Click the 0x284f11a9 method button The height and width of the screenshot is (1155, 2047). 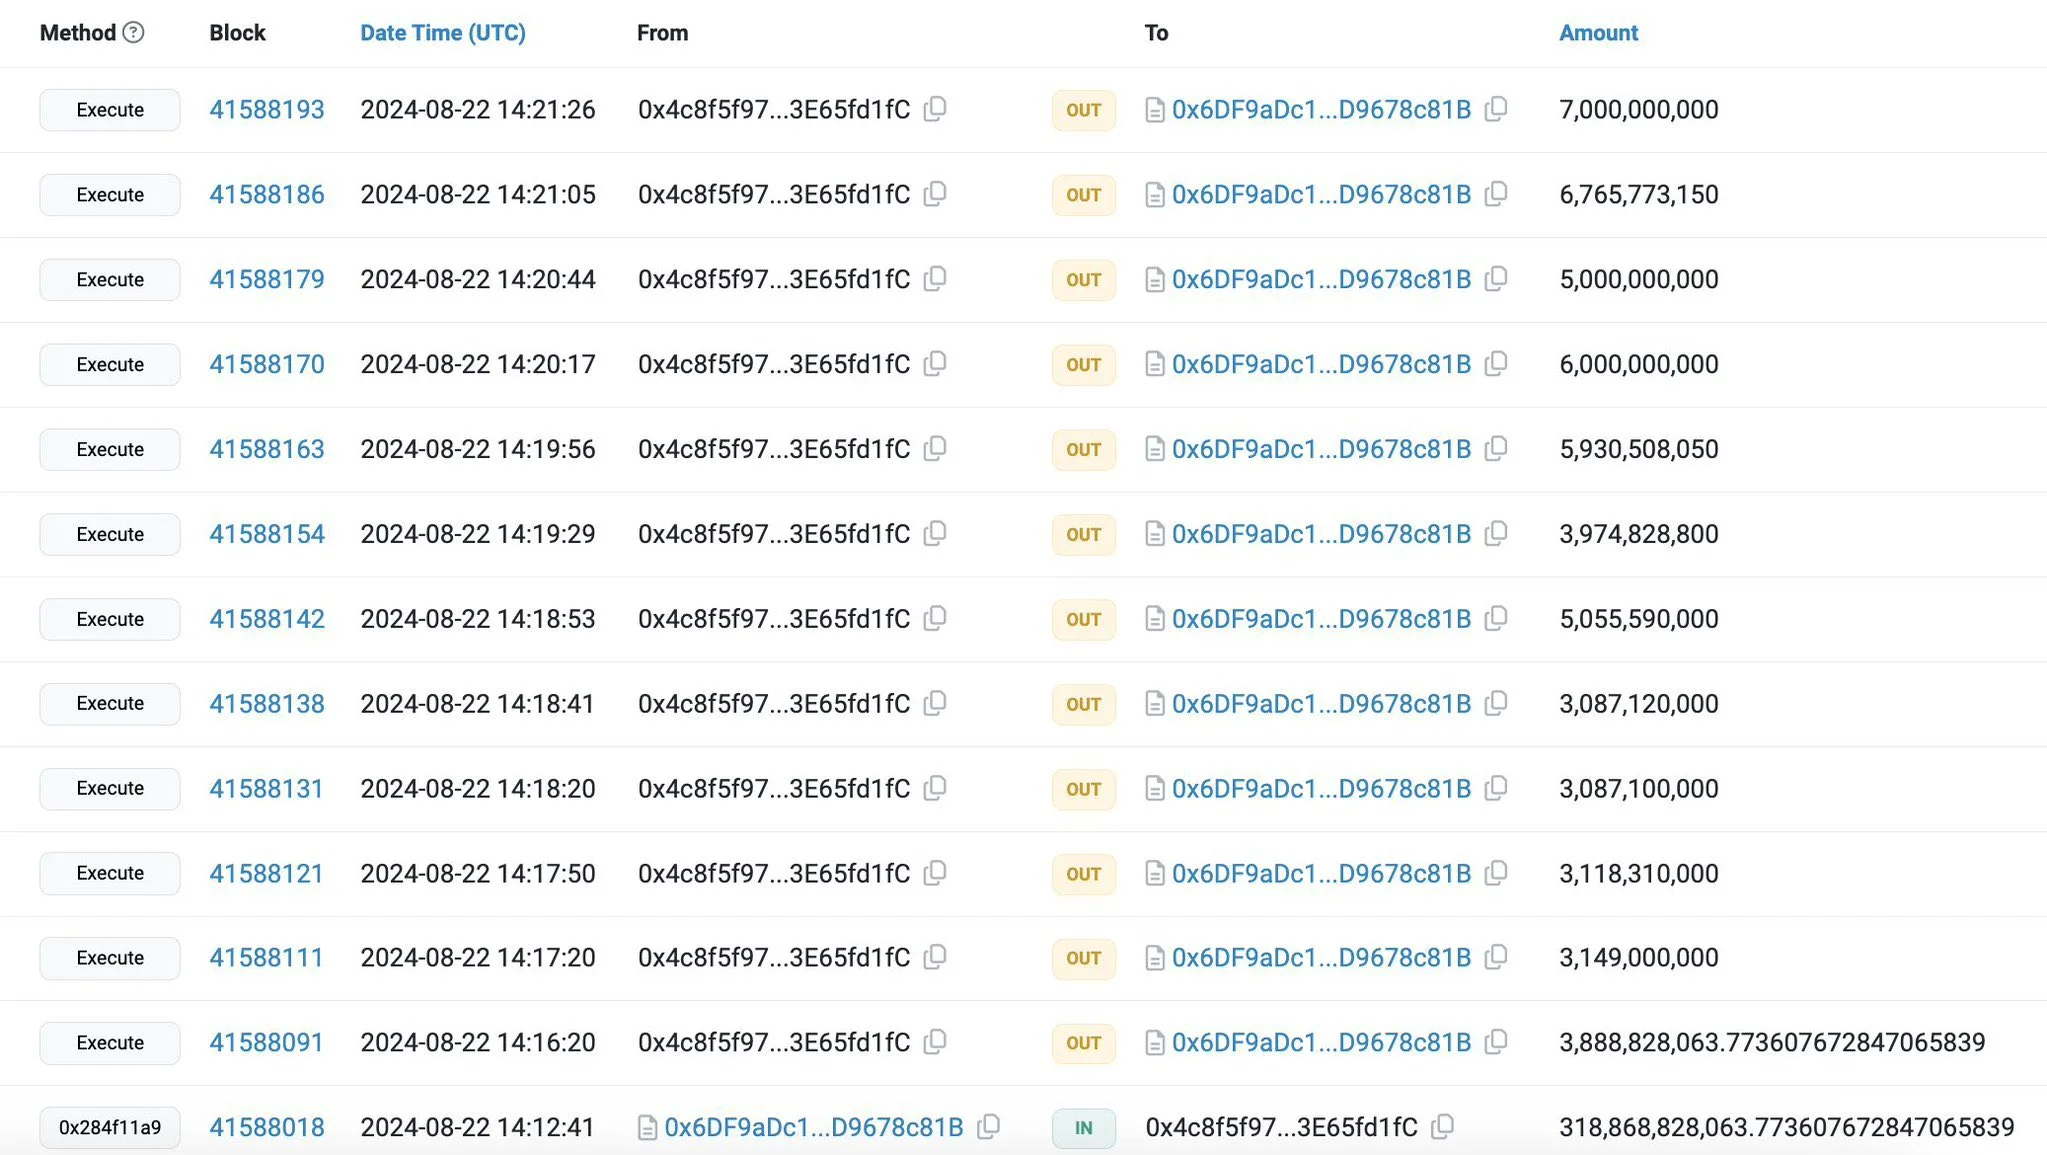110,1127
